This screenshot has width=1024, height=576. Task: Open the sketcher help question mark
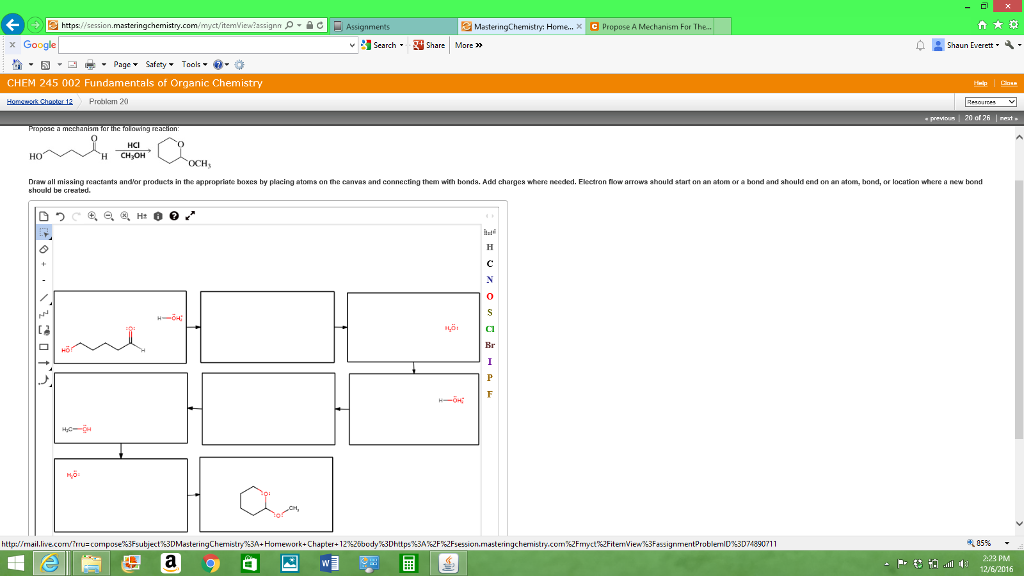pos(174,216)
